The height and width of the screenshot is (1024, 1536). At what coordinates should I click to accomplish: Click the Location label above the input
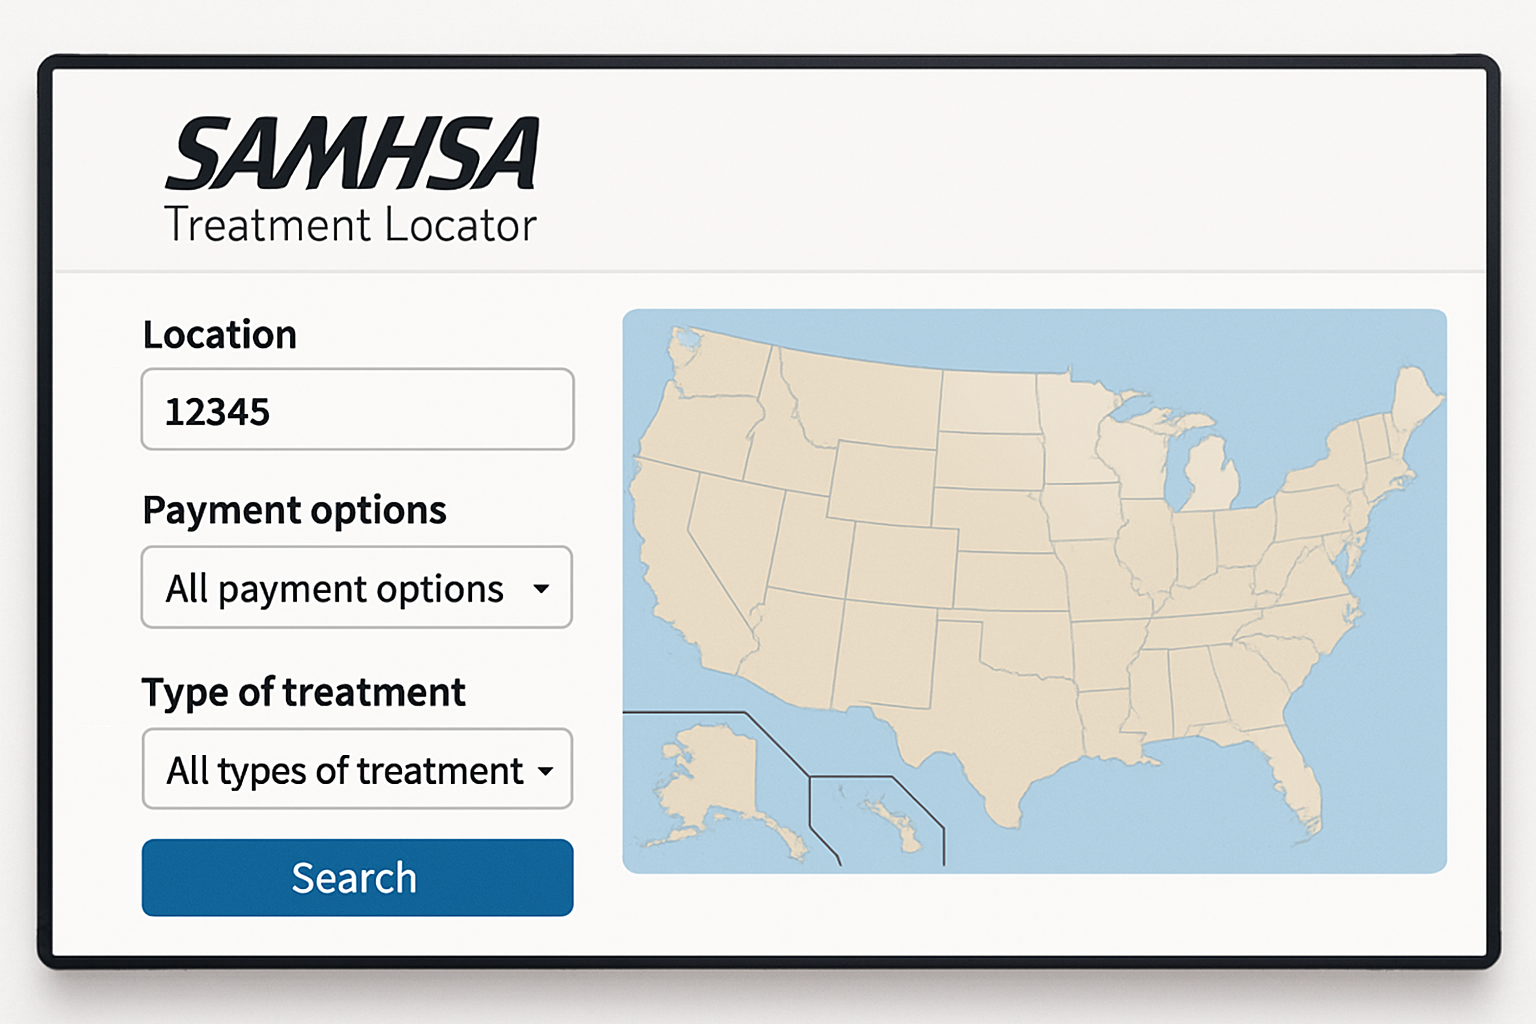(x=220, y=334)
